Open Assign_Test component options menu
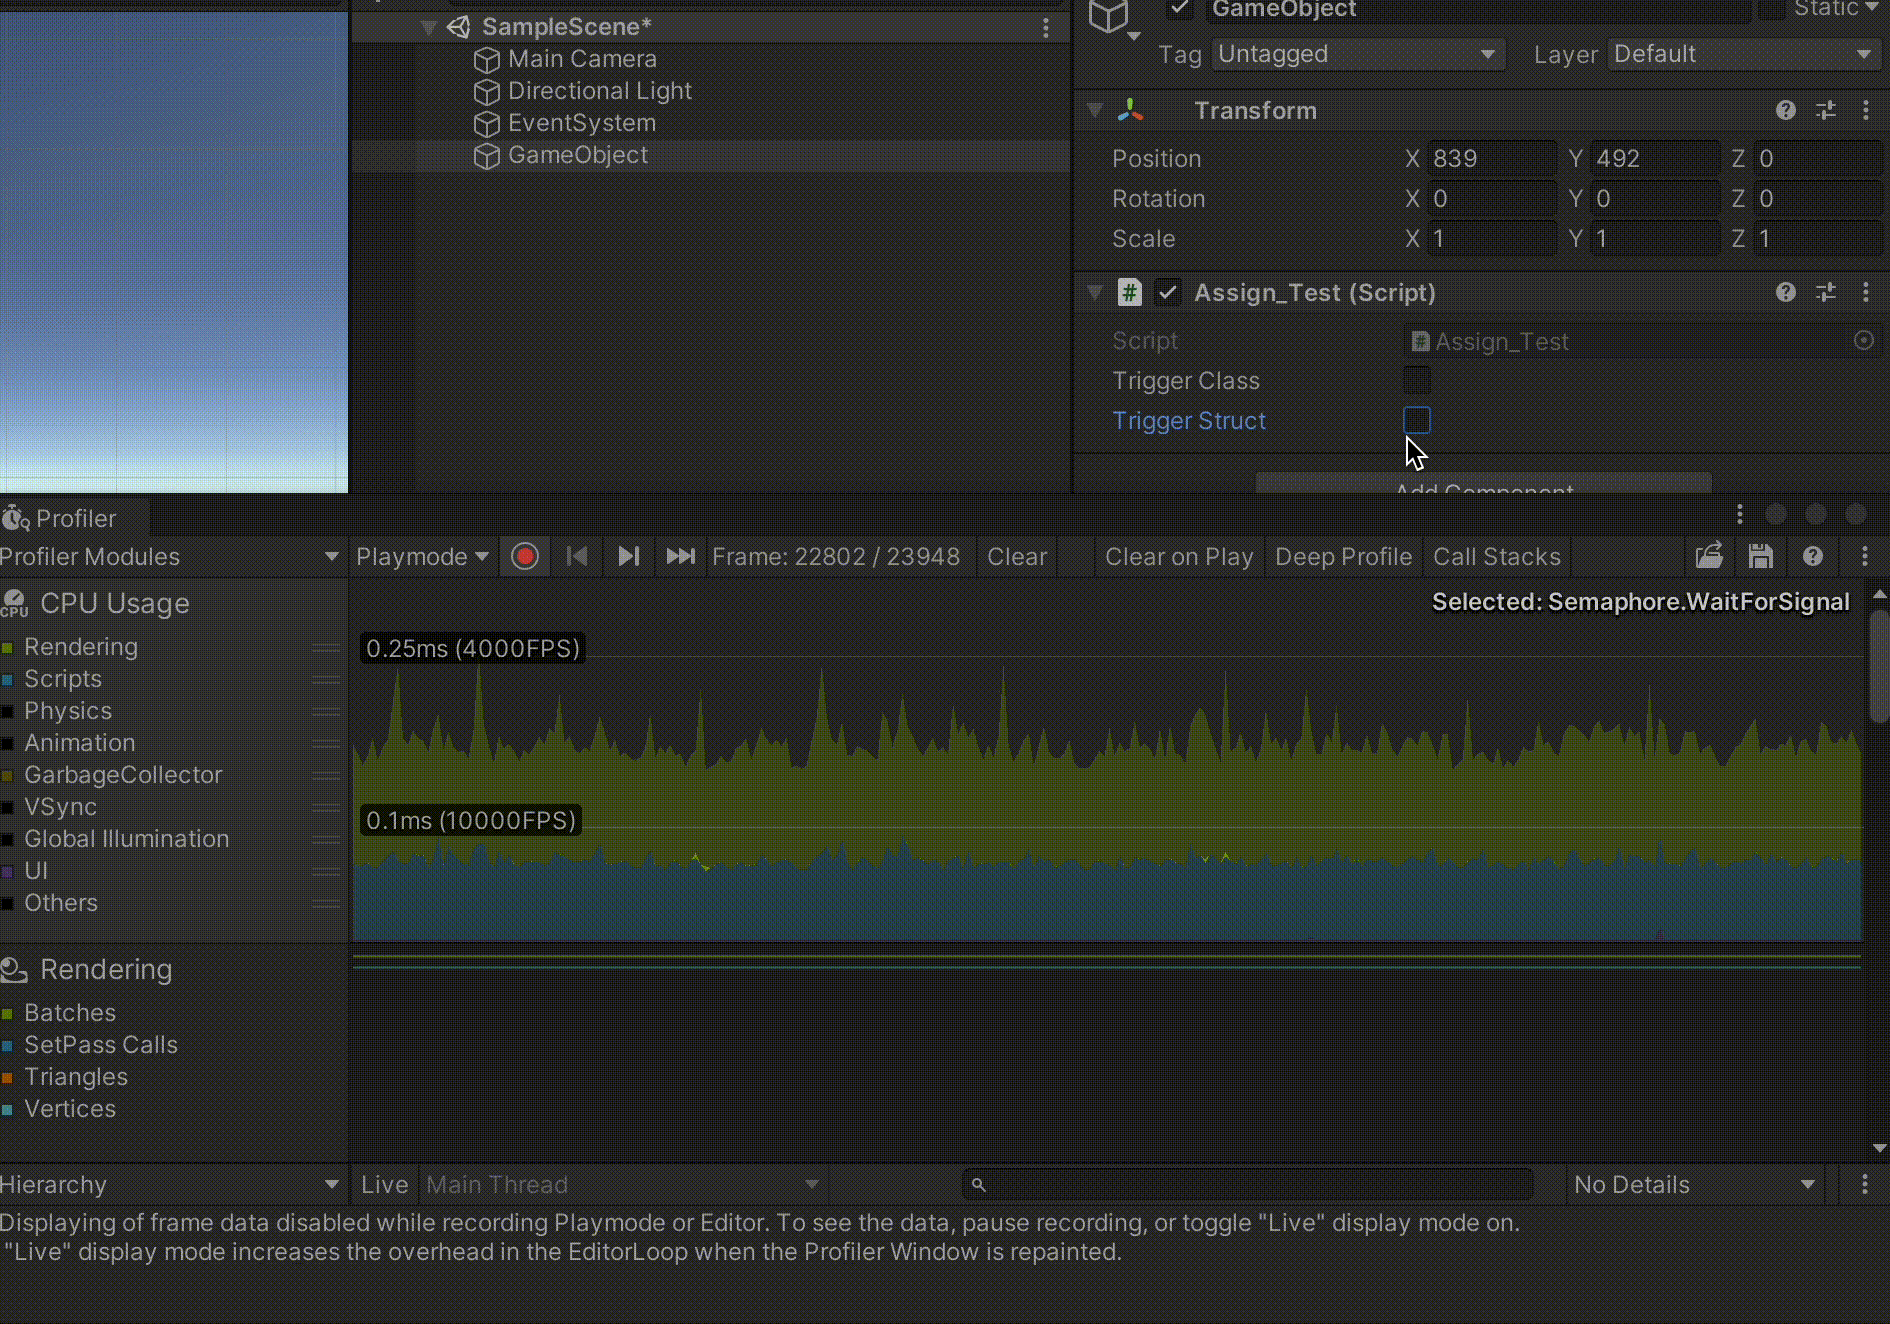1890x1324 pixels. [x=1866, y=292]
